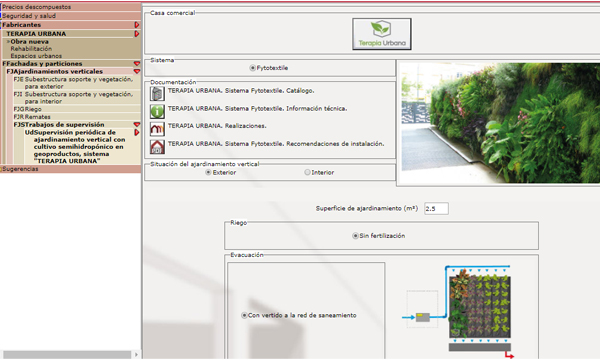Image resolution: width=600 pixels, height=360 pixels.
Task: Open Recomendaciones de instalación link
Action: [x=276, y=144]
